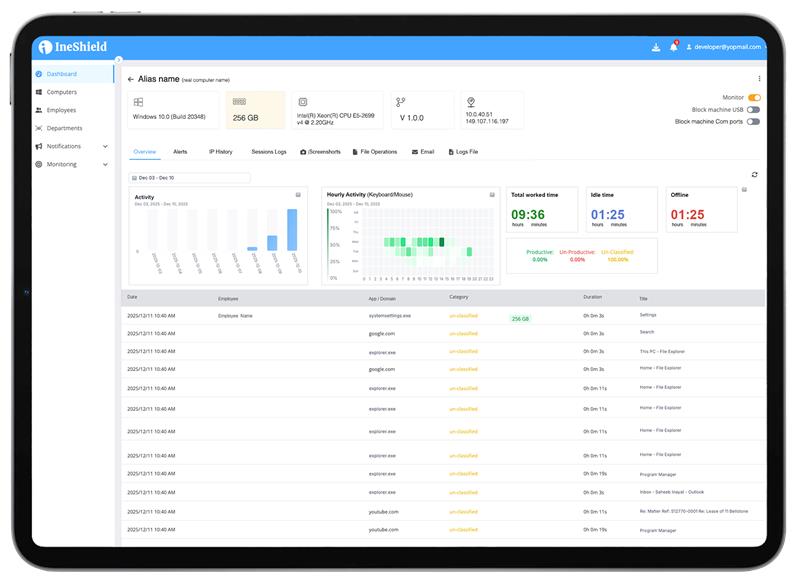Image resolution: width=800 pixels, height=580 pixels.
Task: Toggle the Monitor switch off
Action: pyautogui.click(x=754, y=98)
